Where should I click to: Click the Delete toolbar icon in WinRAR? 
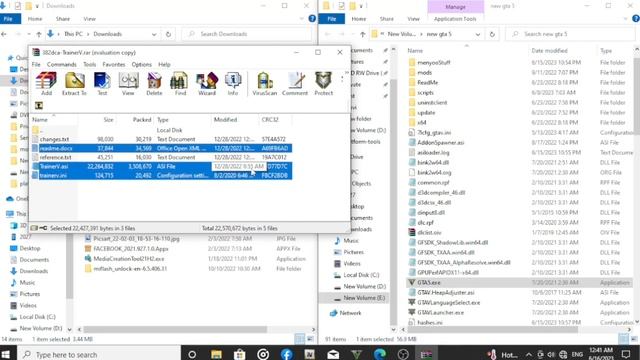pos(154,84)
